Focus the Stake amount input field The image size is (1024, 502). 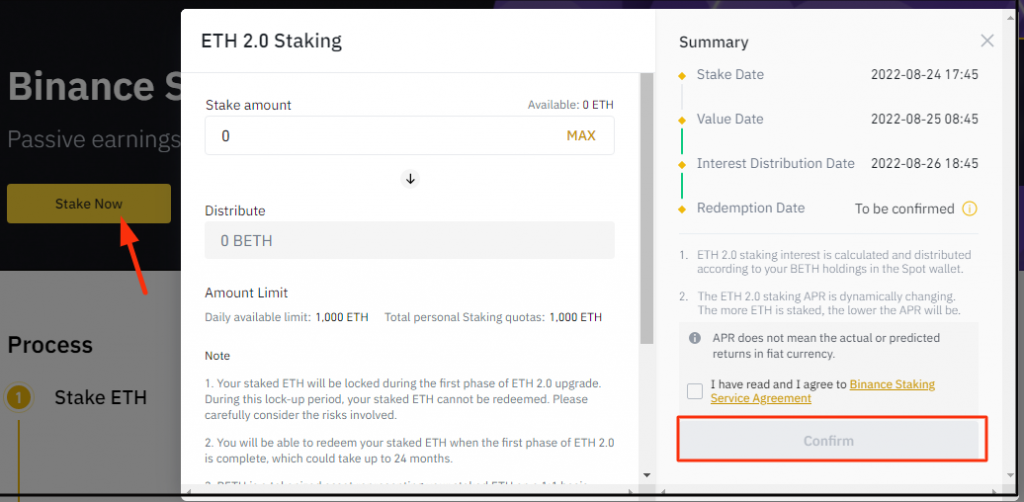(x=380, y=136)
